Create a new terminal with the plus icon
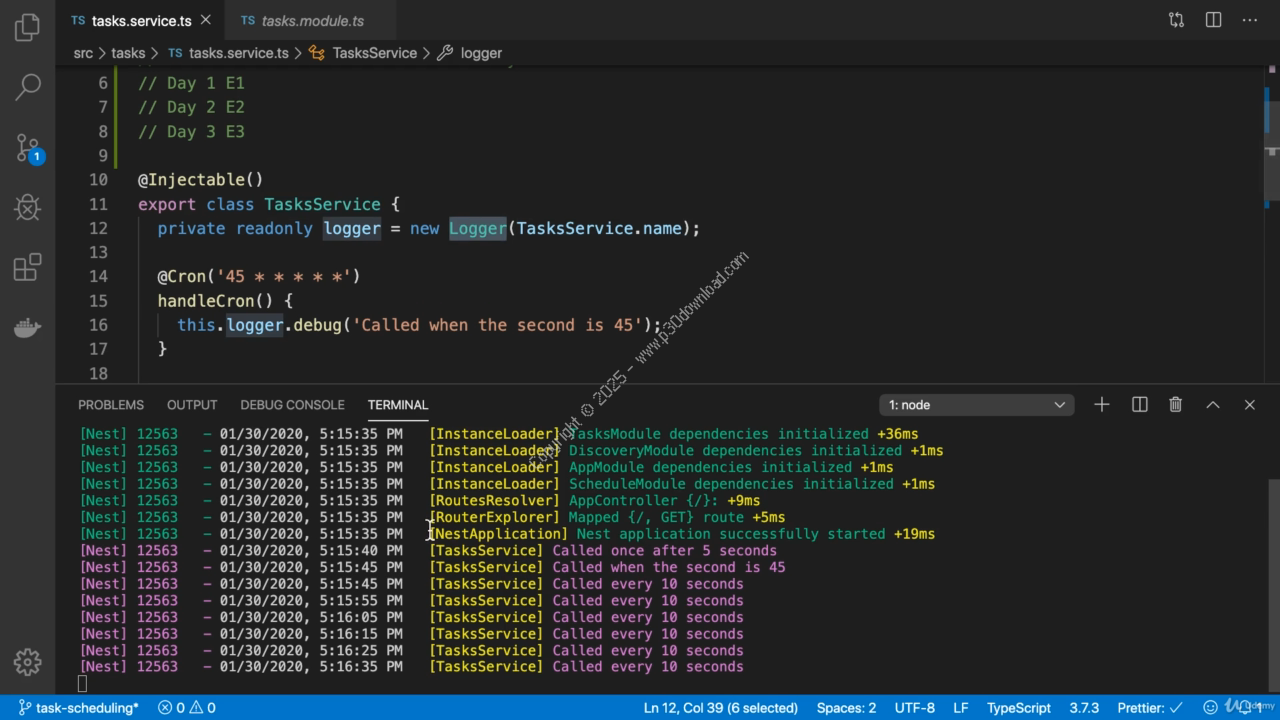The height and width of the screenshot is (720, 1280). click(1101, 404)
